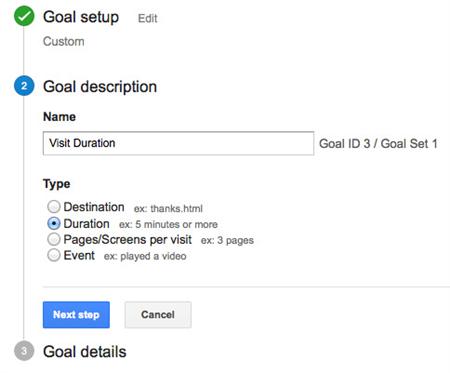This screenshot has width=450, height=373.
Task: Click the Event option label text
Action: point(79,256)
